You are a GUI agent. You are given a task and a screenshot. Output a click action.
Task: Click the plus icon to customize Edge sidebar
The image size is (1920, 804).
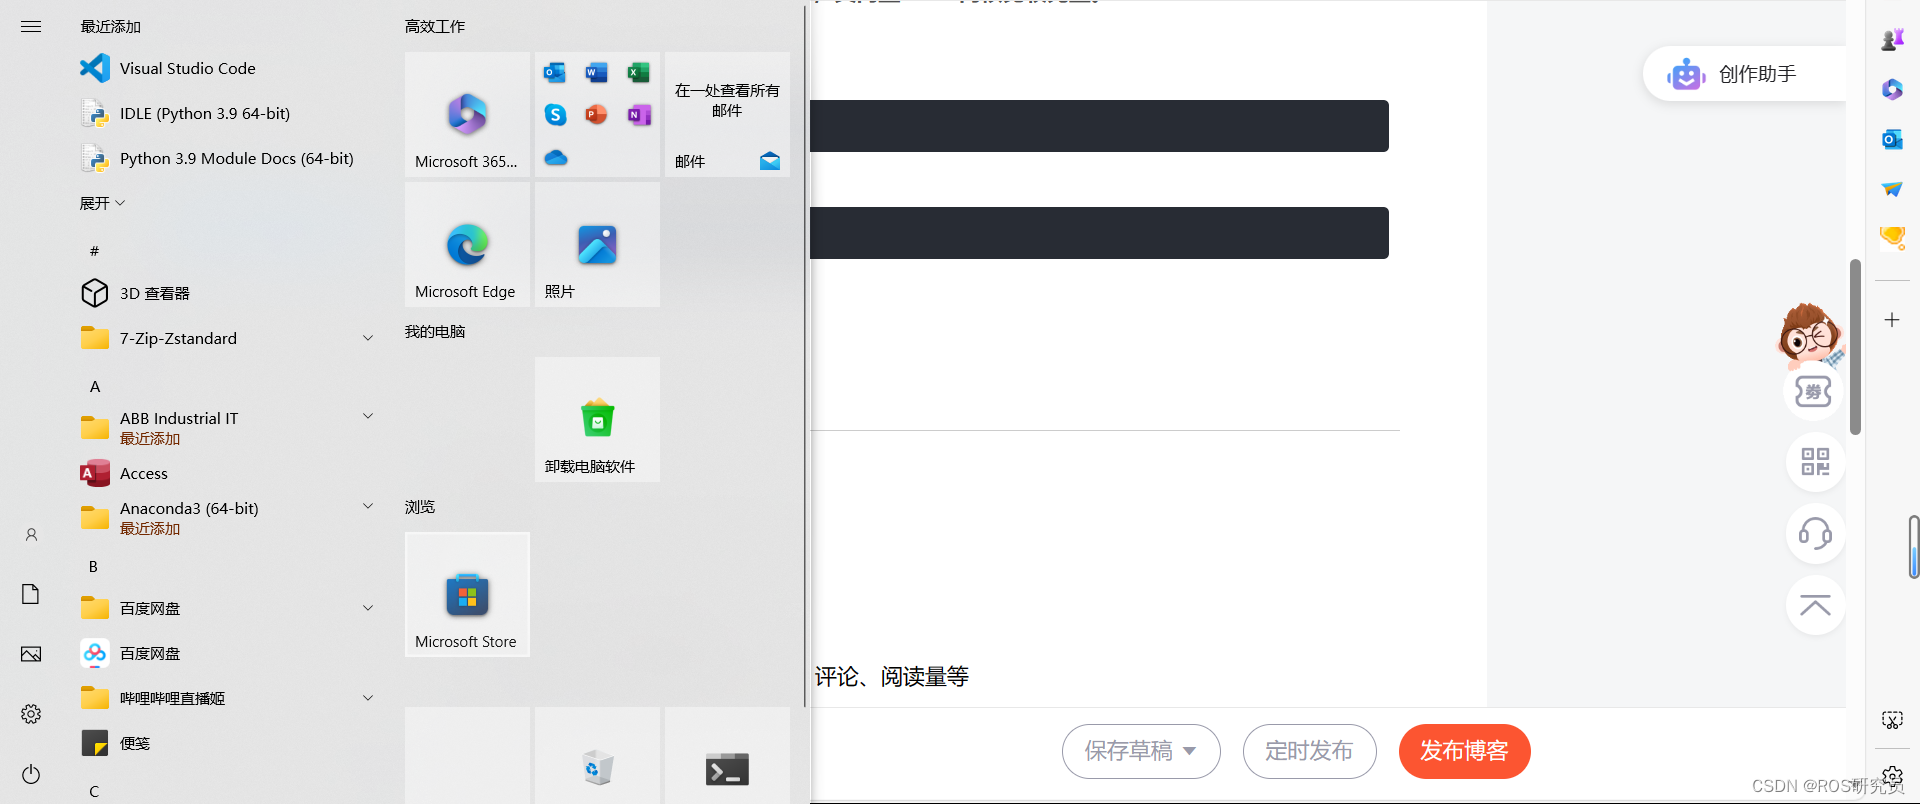click(x=1892, y=320)
